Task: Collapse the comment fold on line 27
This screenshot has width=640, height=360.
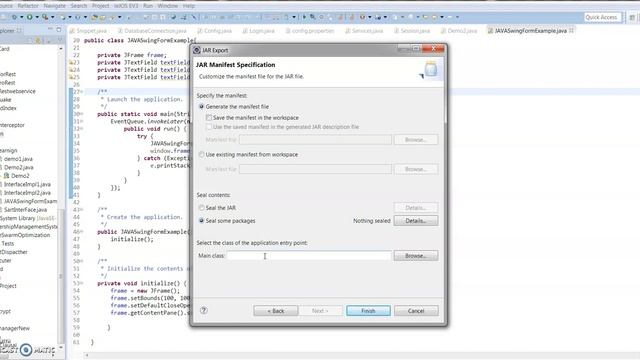Action: point(81,92)
